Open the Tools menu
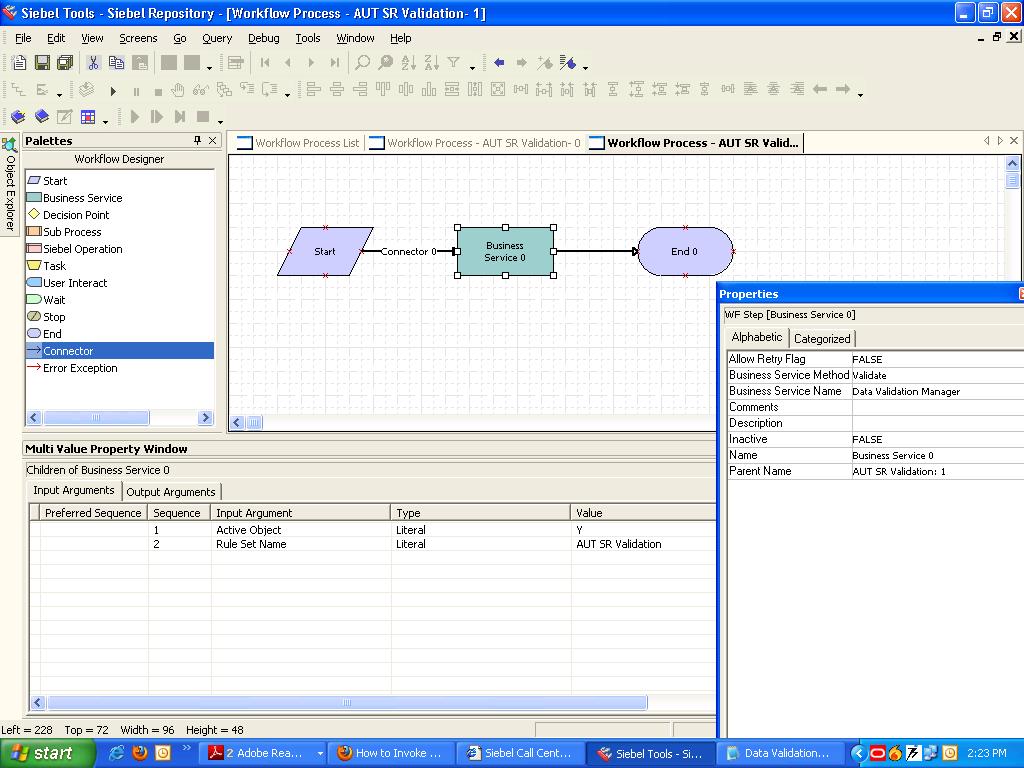 pyautogui.click(x=308, y=38)
